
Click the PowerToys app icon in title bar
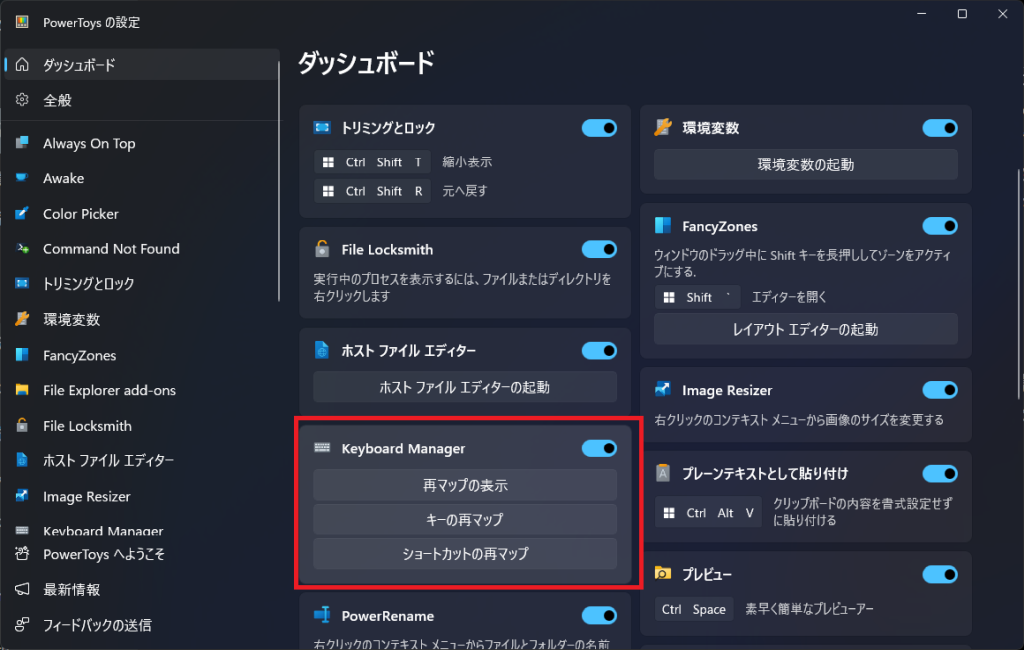tap(22, 22)
